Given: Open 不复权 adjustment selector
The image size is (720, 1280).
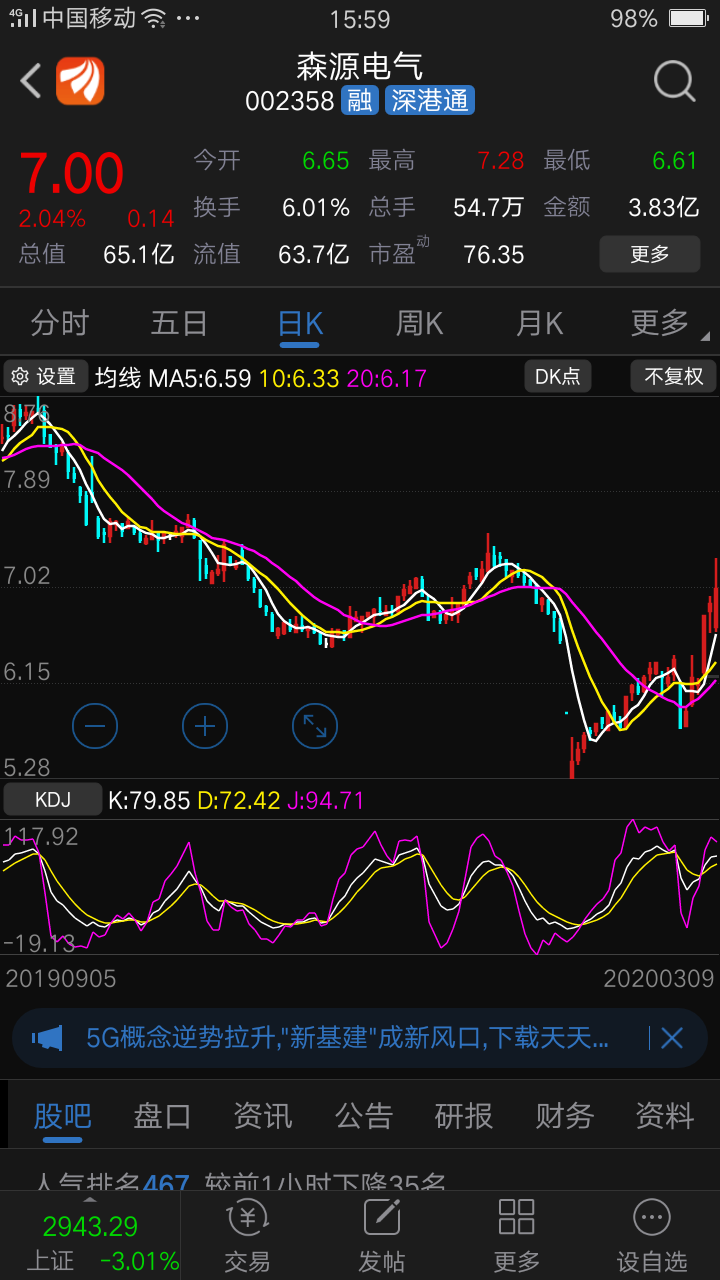Looking at the screenshot, I should tap(674, 376).
